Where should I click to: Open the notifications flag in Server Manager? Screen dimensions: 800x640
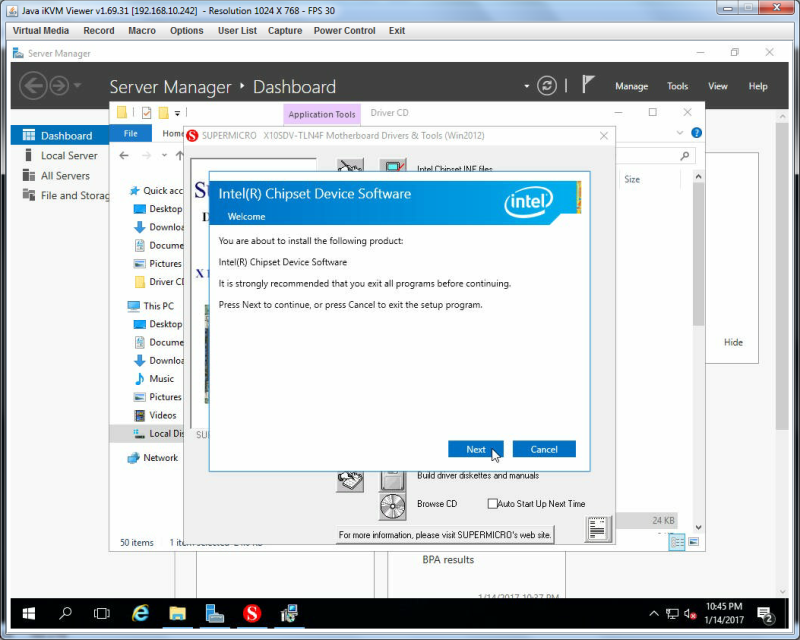point(588,85)
